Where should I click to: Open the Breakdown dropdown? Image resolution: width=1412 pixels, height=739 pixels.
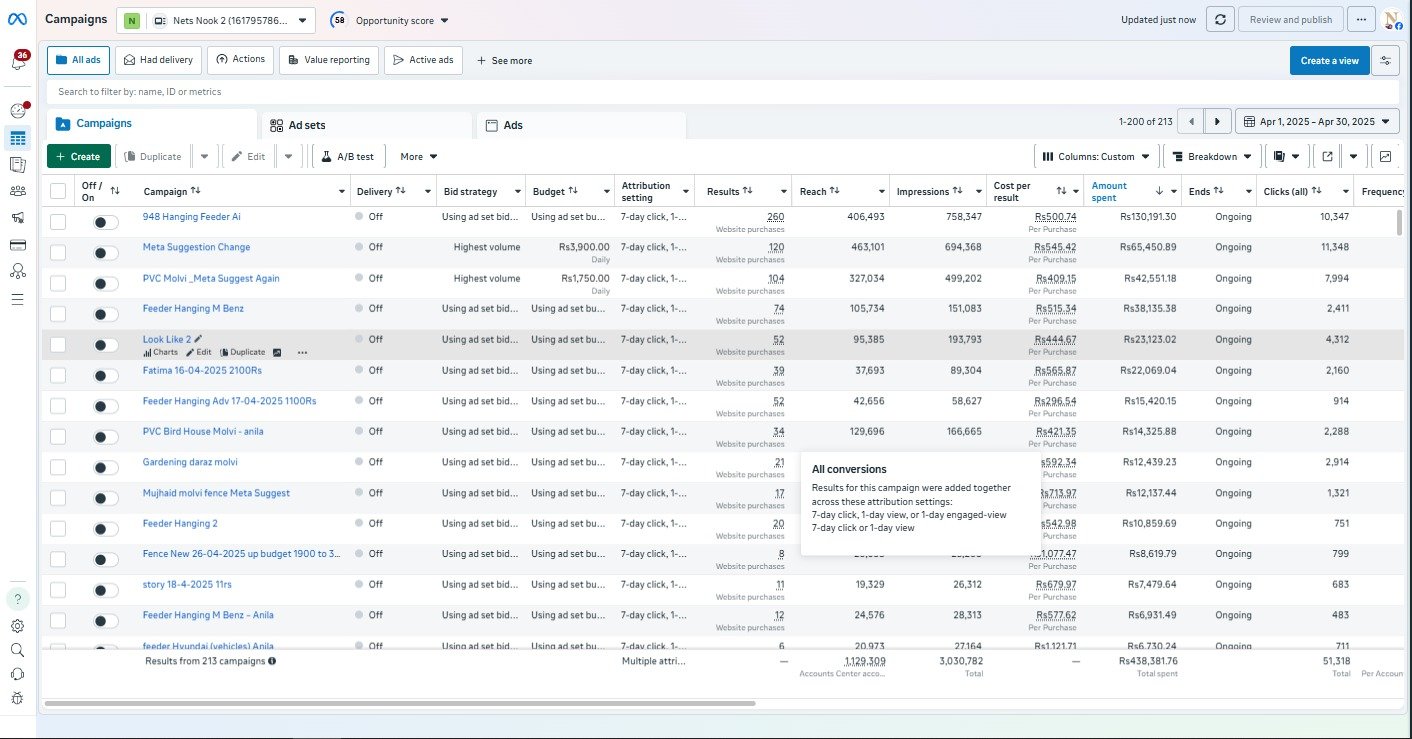click(1211, 156)
